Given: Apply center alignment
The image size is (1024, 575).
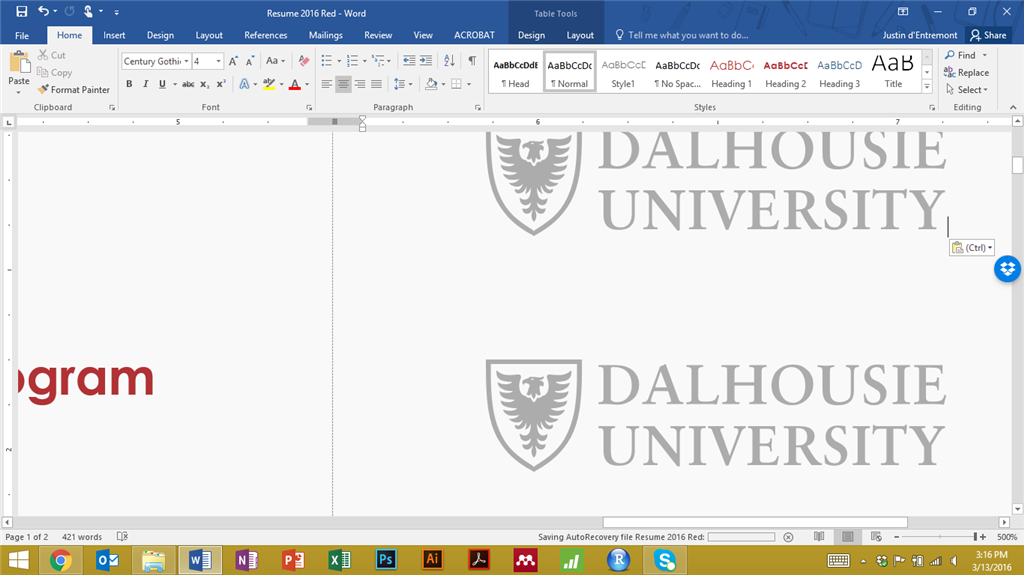Looking at the screenshot, I should point(343,84).
